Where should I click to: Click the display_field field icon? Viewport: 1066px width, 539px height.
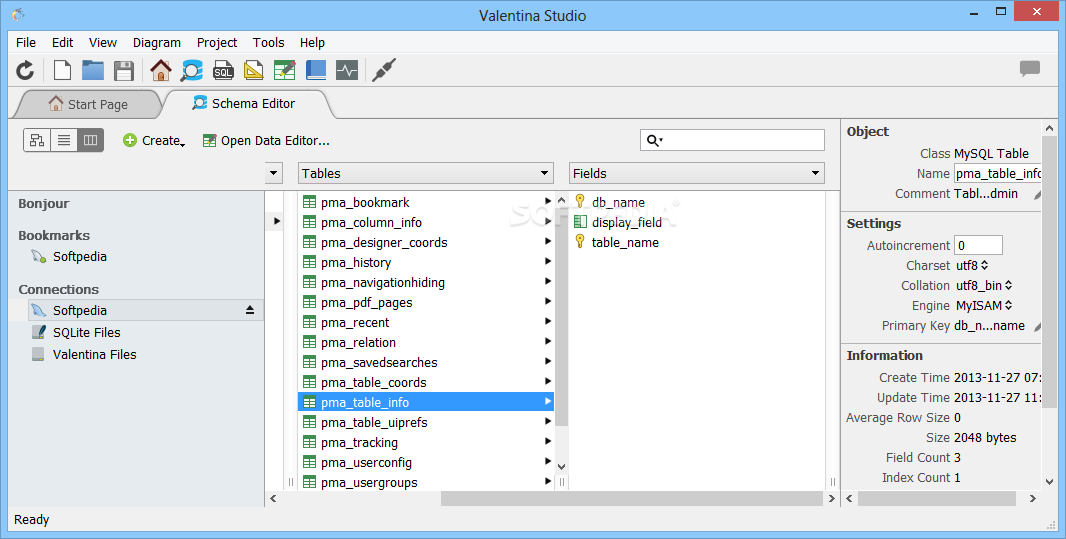pos(580,222)
